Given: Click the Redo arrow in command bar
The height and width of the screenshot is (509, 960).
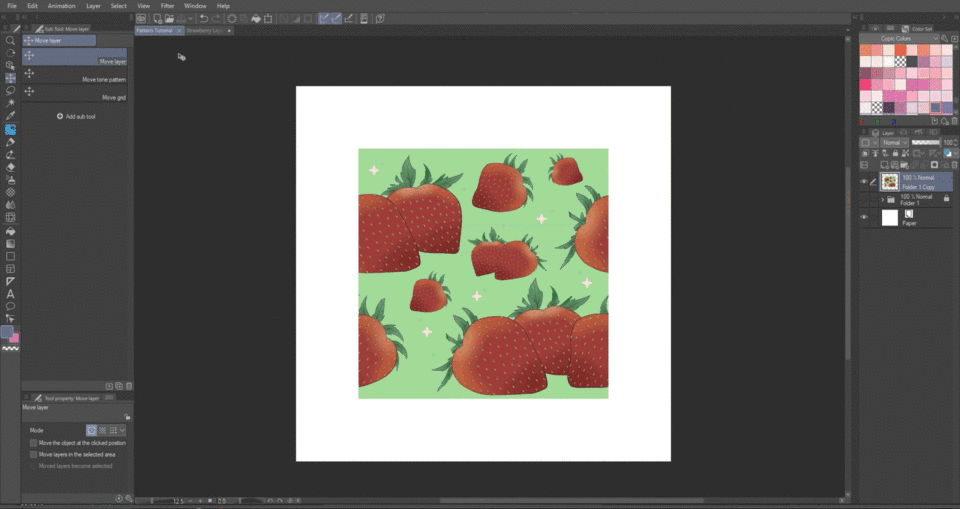Looking at the screenshot, I should (x=216, y=18).
